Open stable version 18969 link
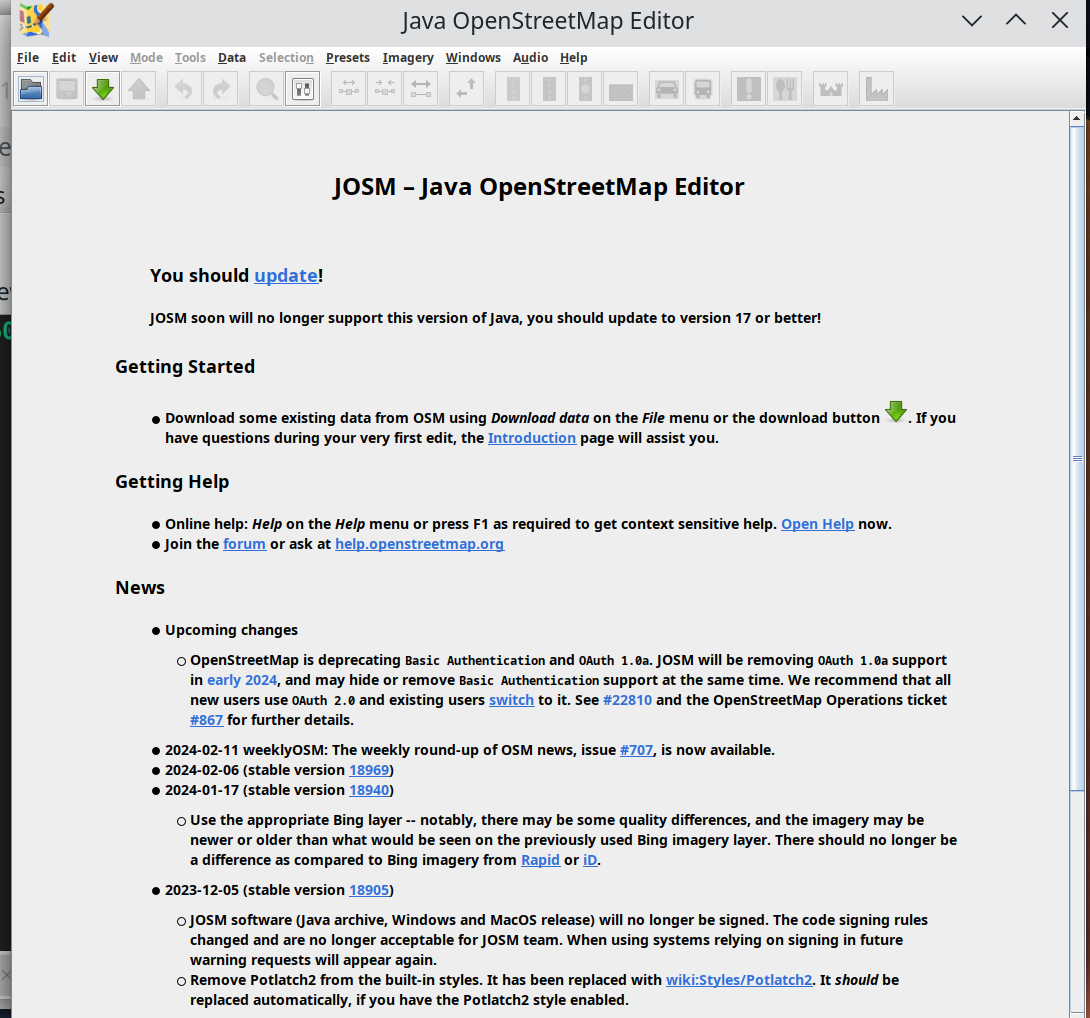1090x1018 pixels. 369,770
